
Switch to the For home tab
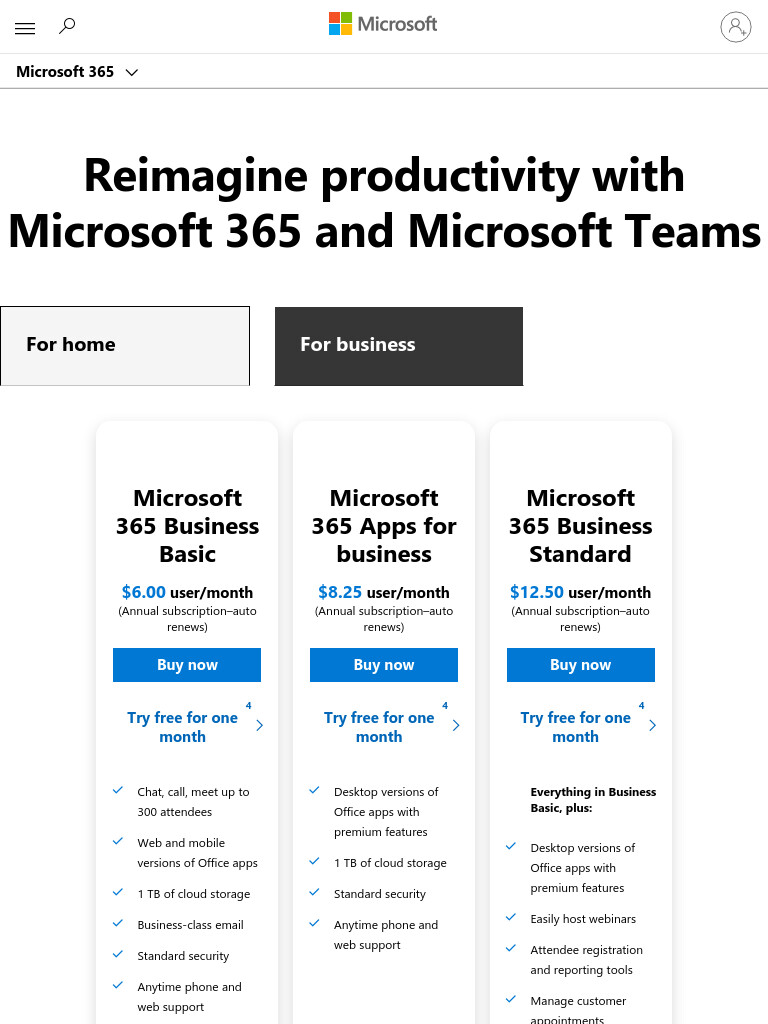[125, 345]
